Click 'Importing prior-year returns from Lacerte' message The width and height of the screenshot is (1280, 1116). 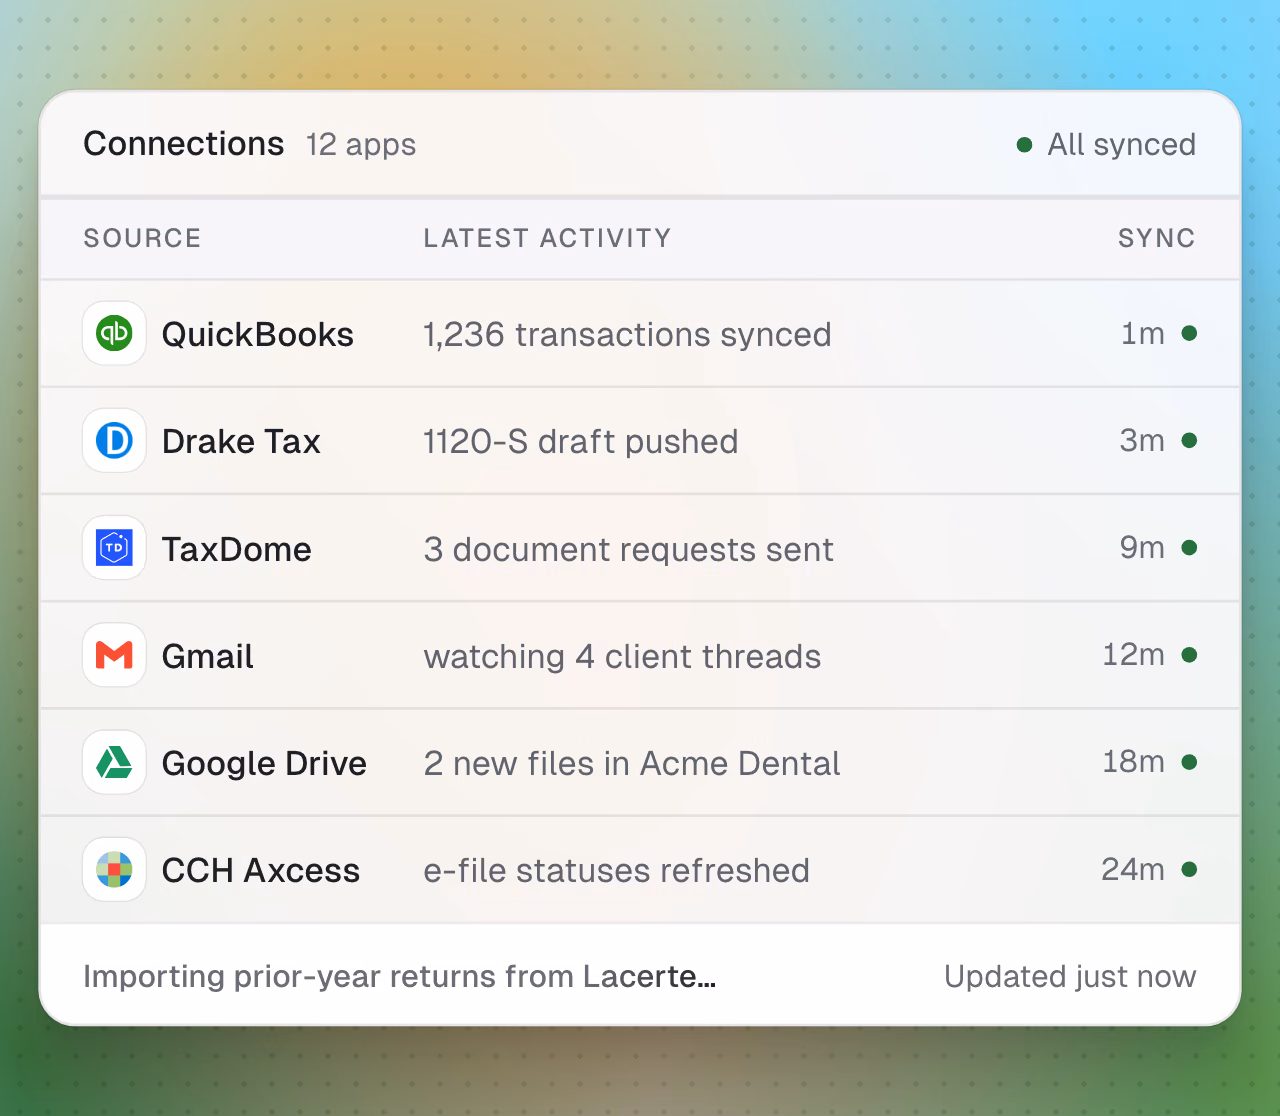click(400, 976)
